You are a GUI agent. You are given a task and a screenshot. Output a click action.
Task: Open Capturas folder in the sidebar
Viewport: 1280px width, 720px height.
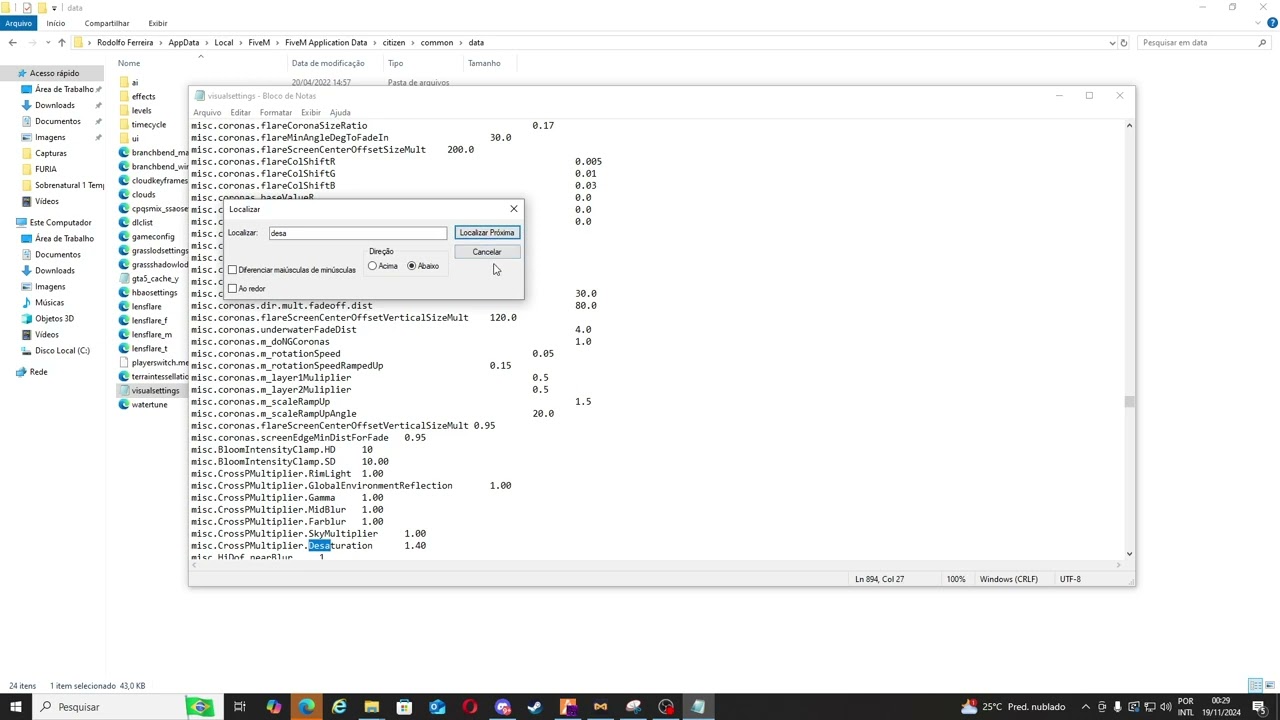pos(51,153)
